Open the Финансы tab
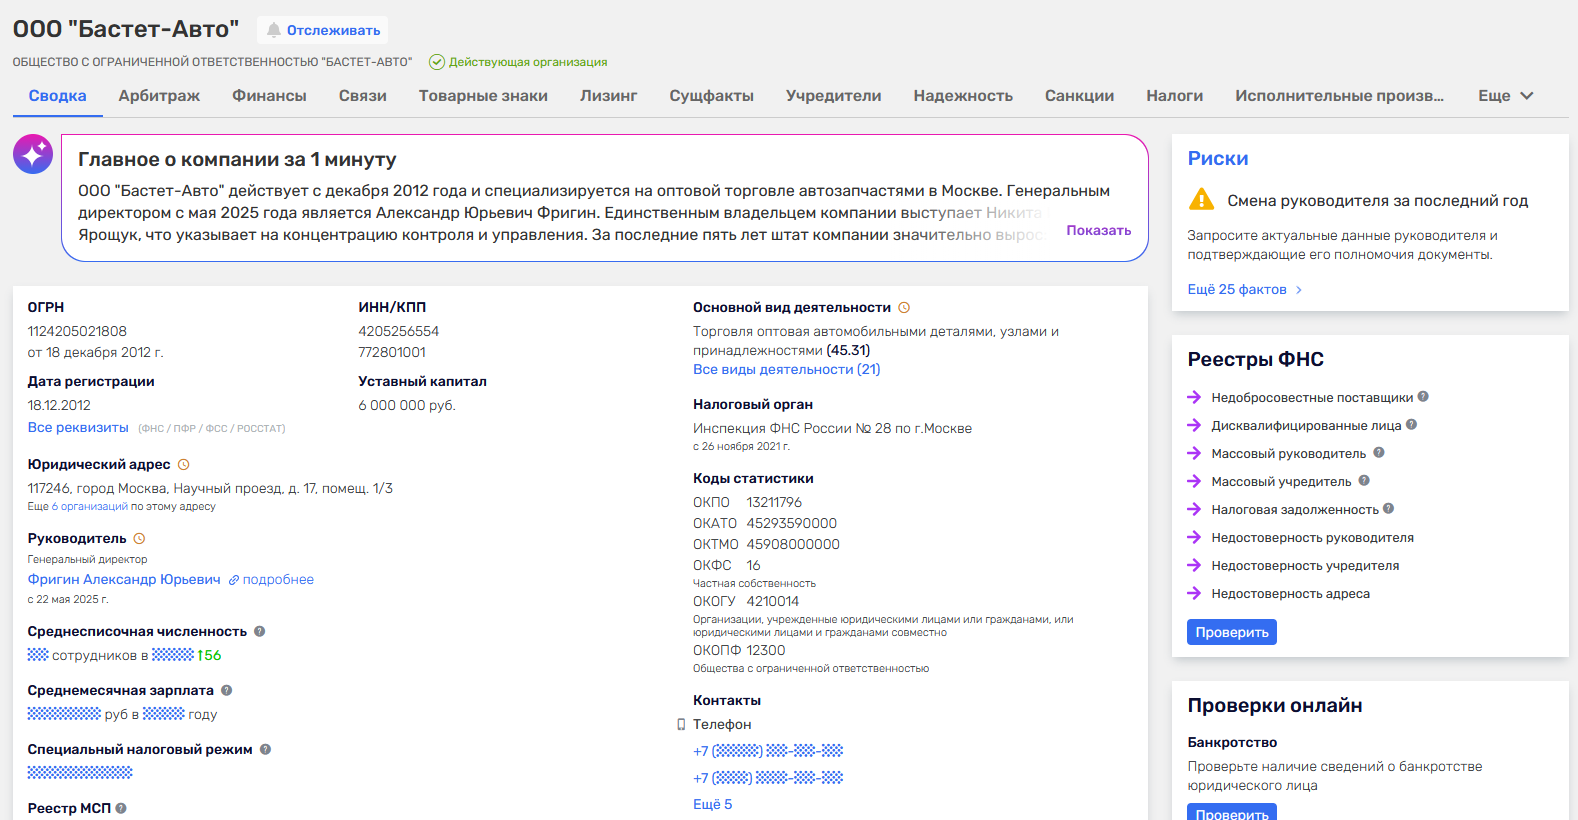The width and height of the screenshot is (1578, 820). pyautogui.click(x=269, y=96)
